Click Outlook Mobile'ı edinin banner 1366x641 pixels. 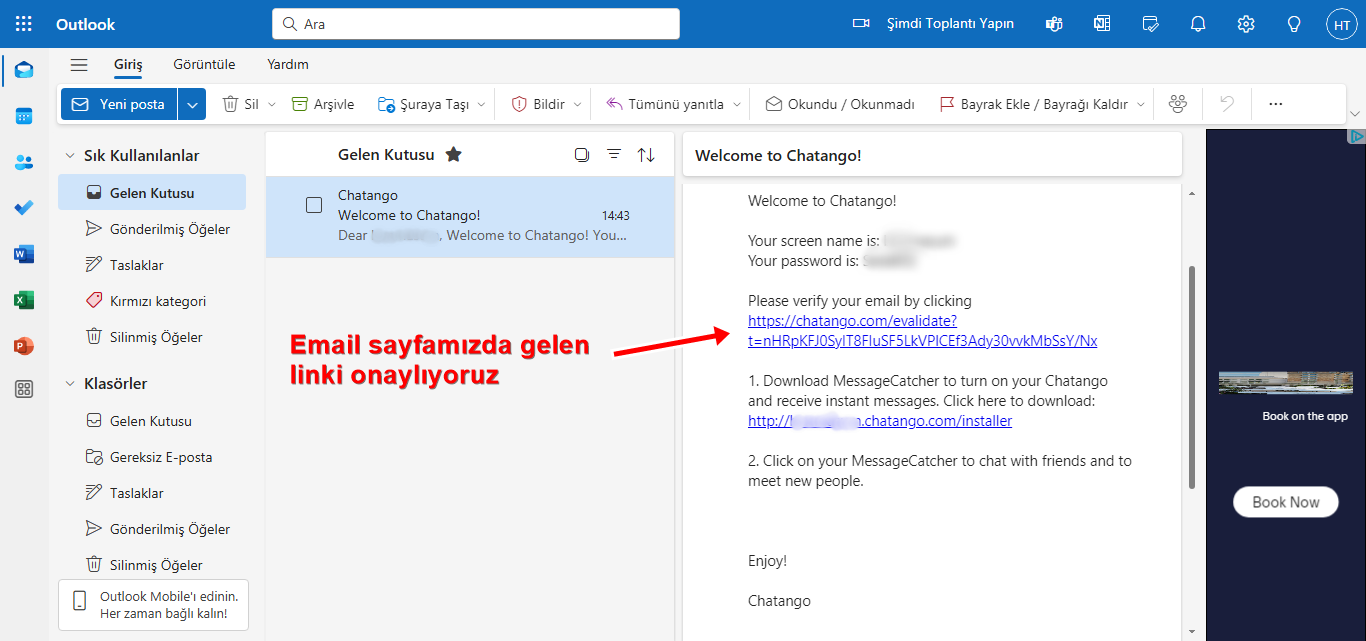(x=153, y=605)
